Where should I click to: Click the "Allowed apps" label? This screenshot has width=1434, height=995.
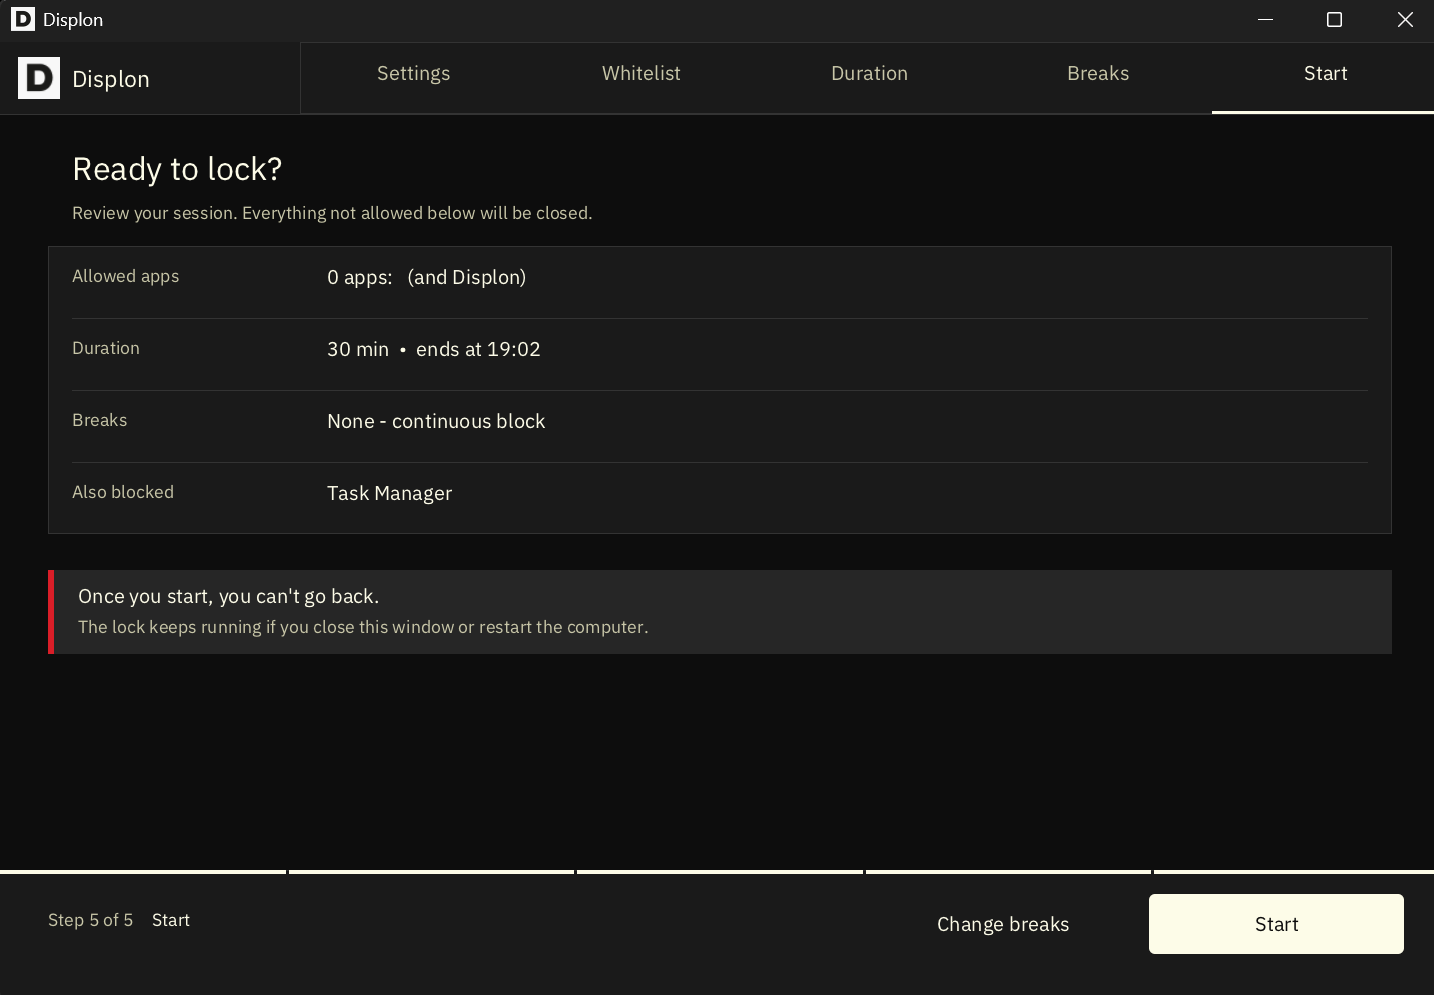125,276
